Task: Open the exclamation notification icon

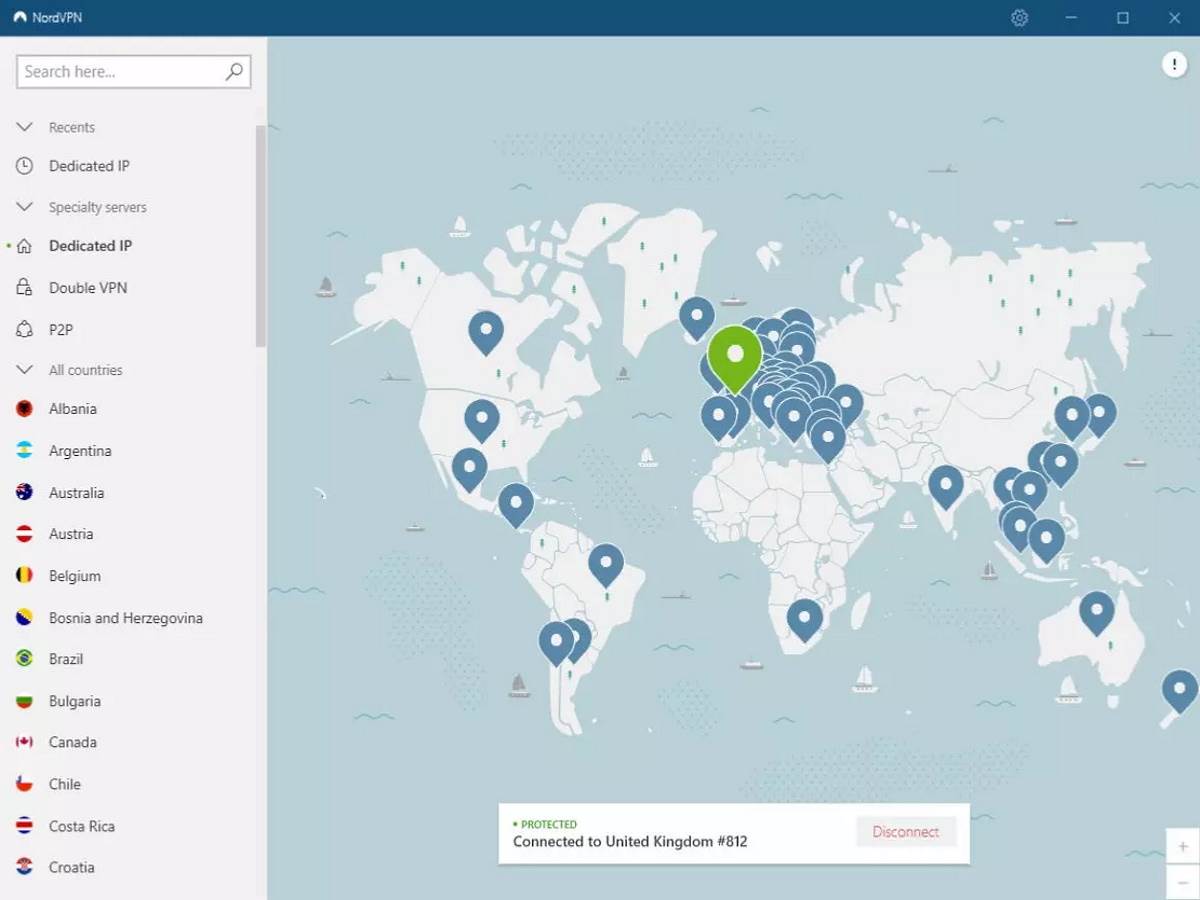Action: [x=1175, y=64]
